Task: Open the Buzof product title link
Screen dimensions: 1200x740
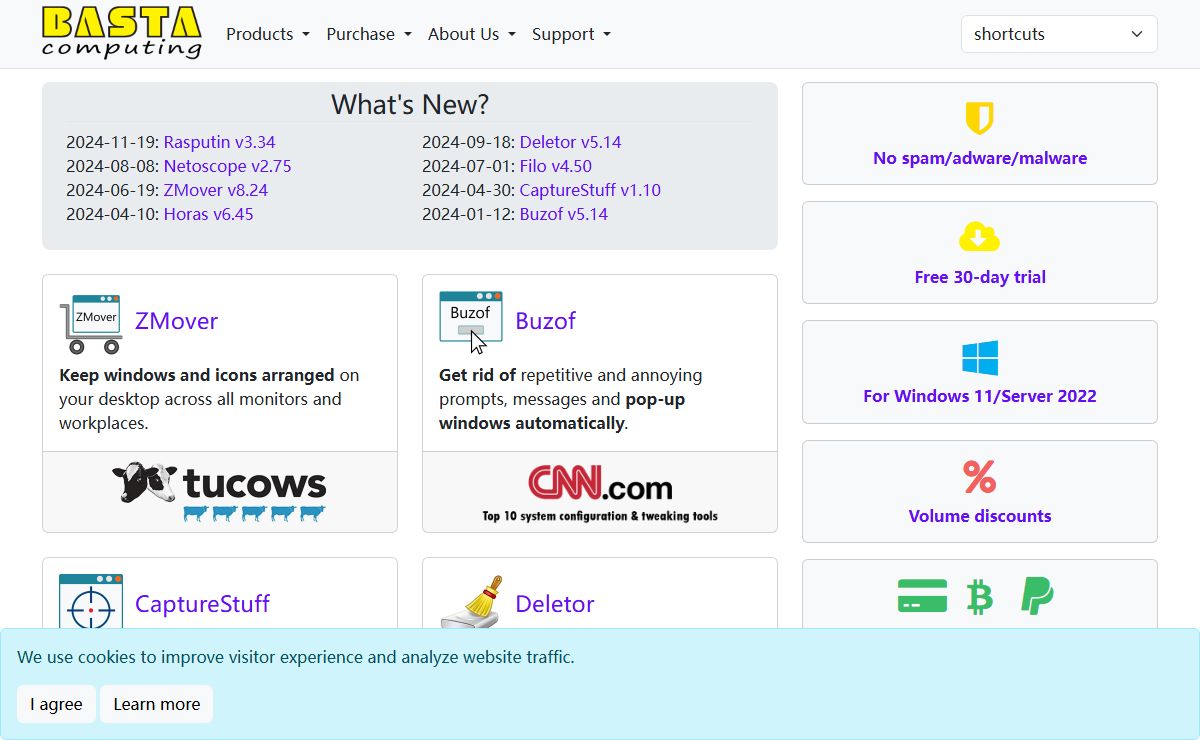Action: pyautogui.click(x=545, y=321)
